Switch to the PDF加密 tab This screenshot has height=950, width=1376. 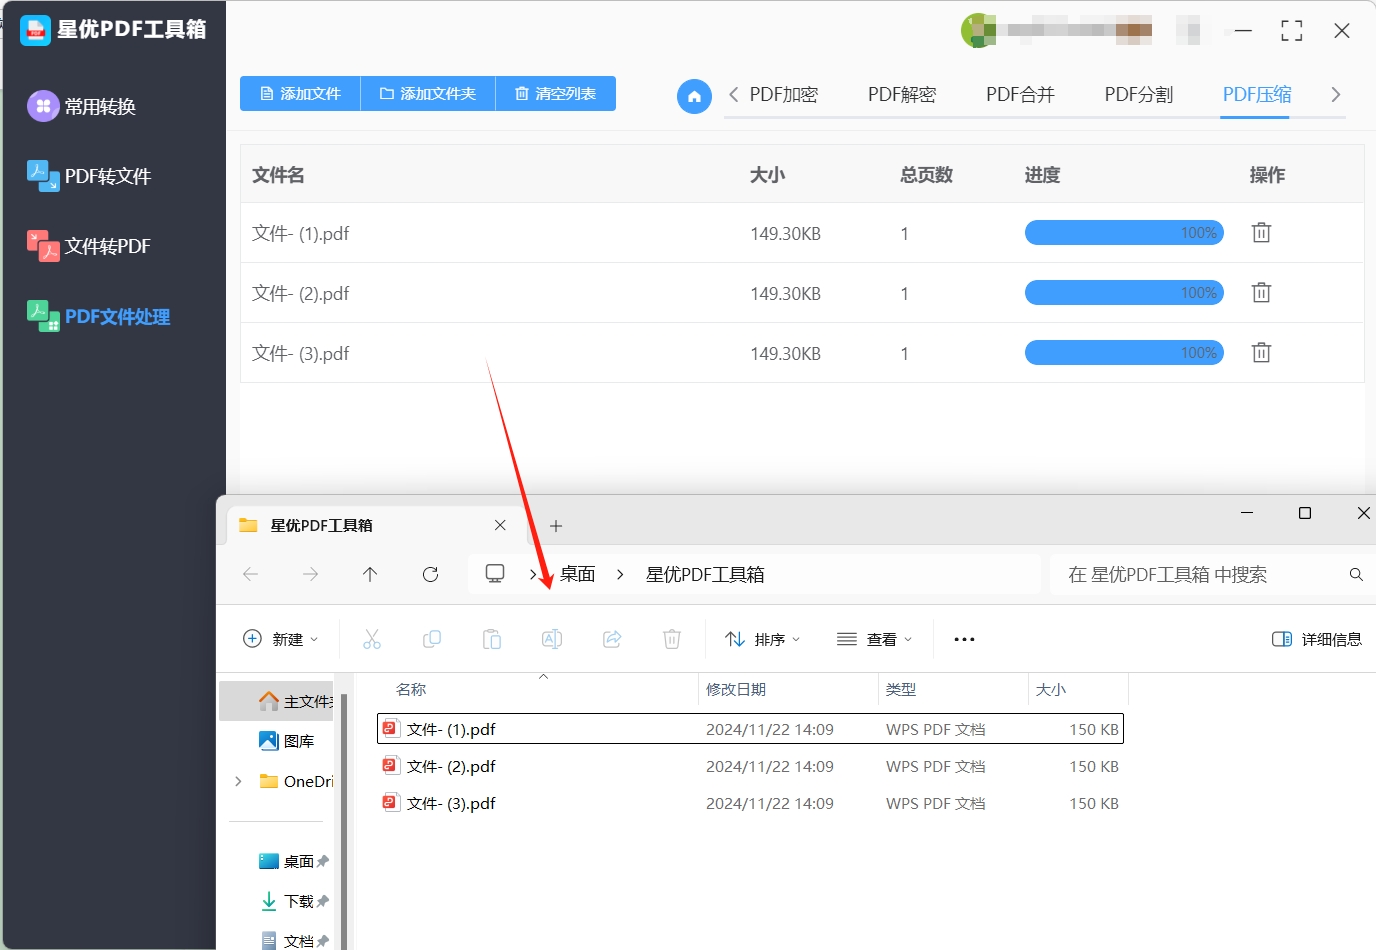784,95
